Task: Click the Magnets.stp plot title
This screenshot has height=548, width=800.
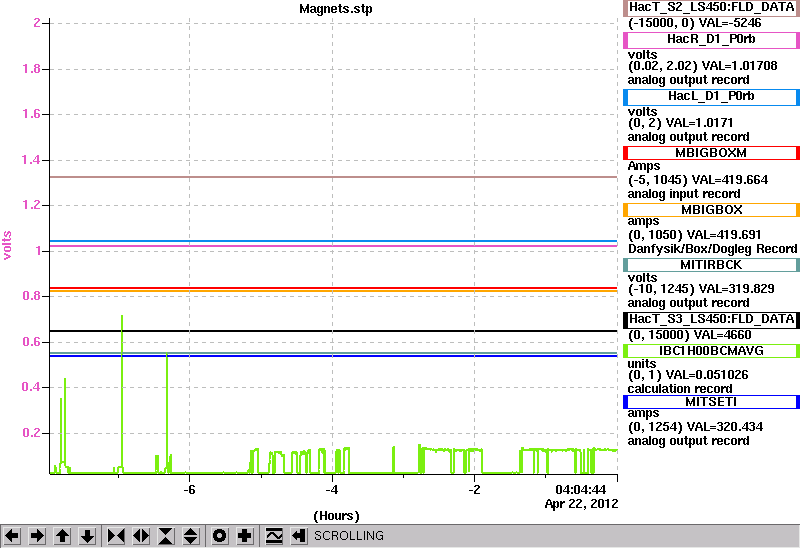Action: click(336, 9)
